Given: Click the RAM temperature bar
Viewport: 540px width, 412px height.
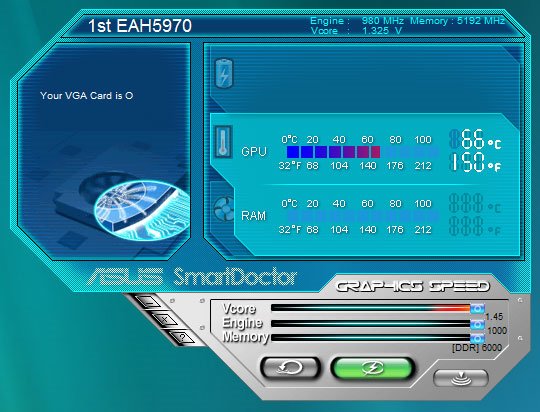Looking at the screenshot, I should tap(362, 216).
